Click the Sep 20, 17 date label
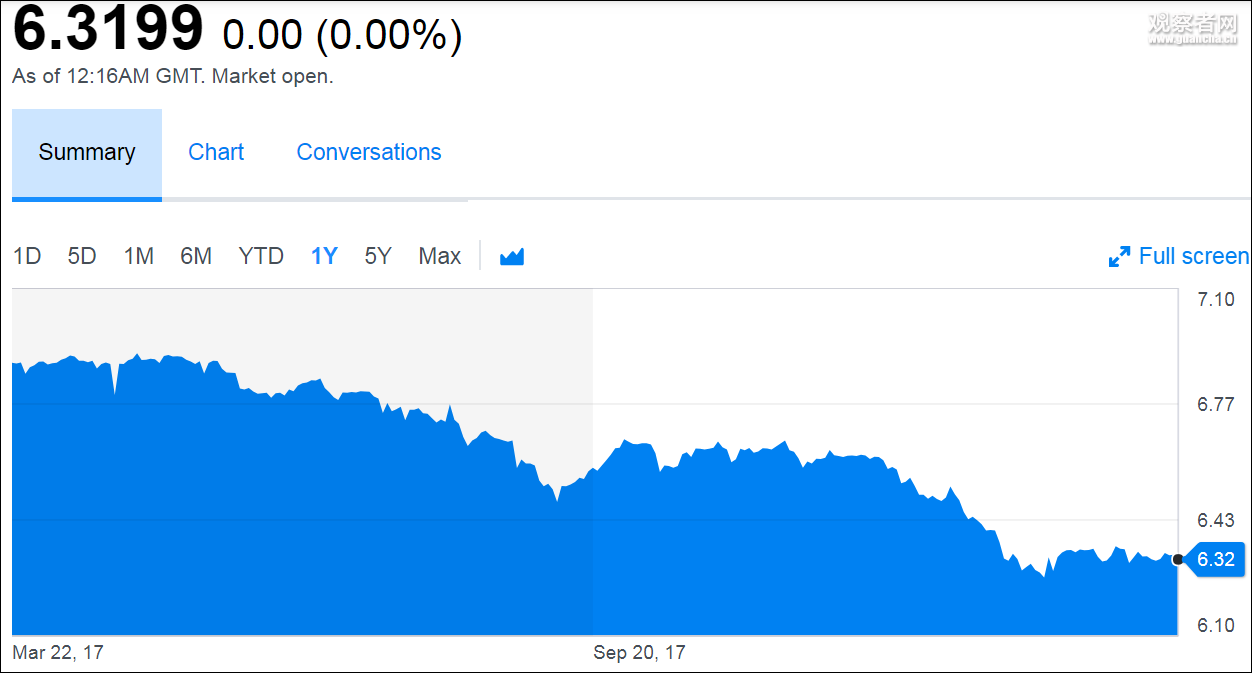Screen dimensions: 1252x673 tap(639, 653)
